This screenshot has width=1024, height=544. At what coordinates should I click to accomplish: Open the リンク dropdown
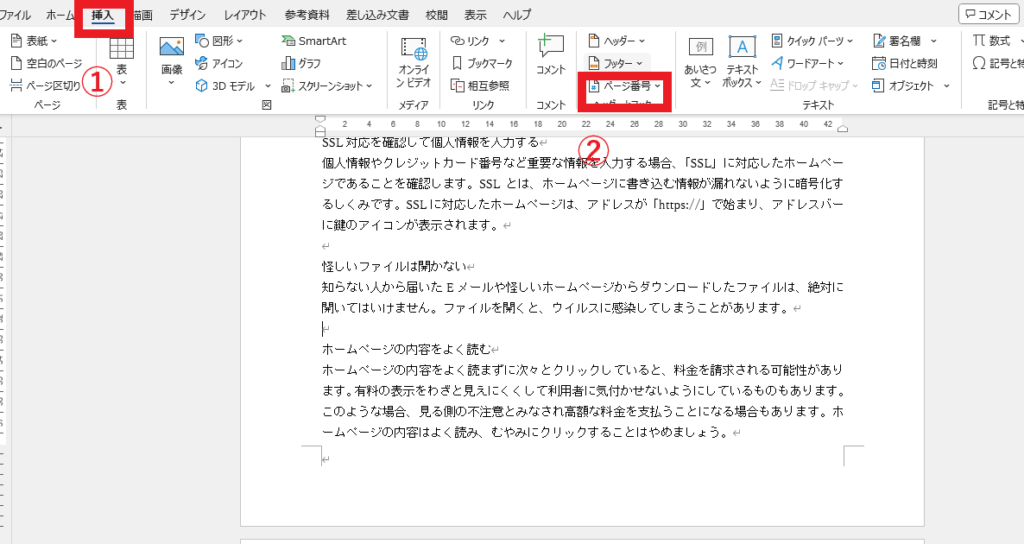coord(478,40)
